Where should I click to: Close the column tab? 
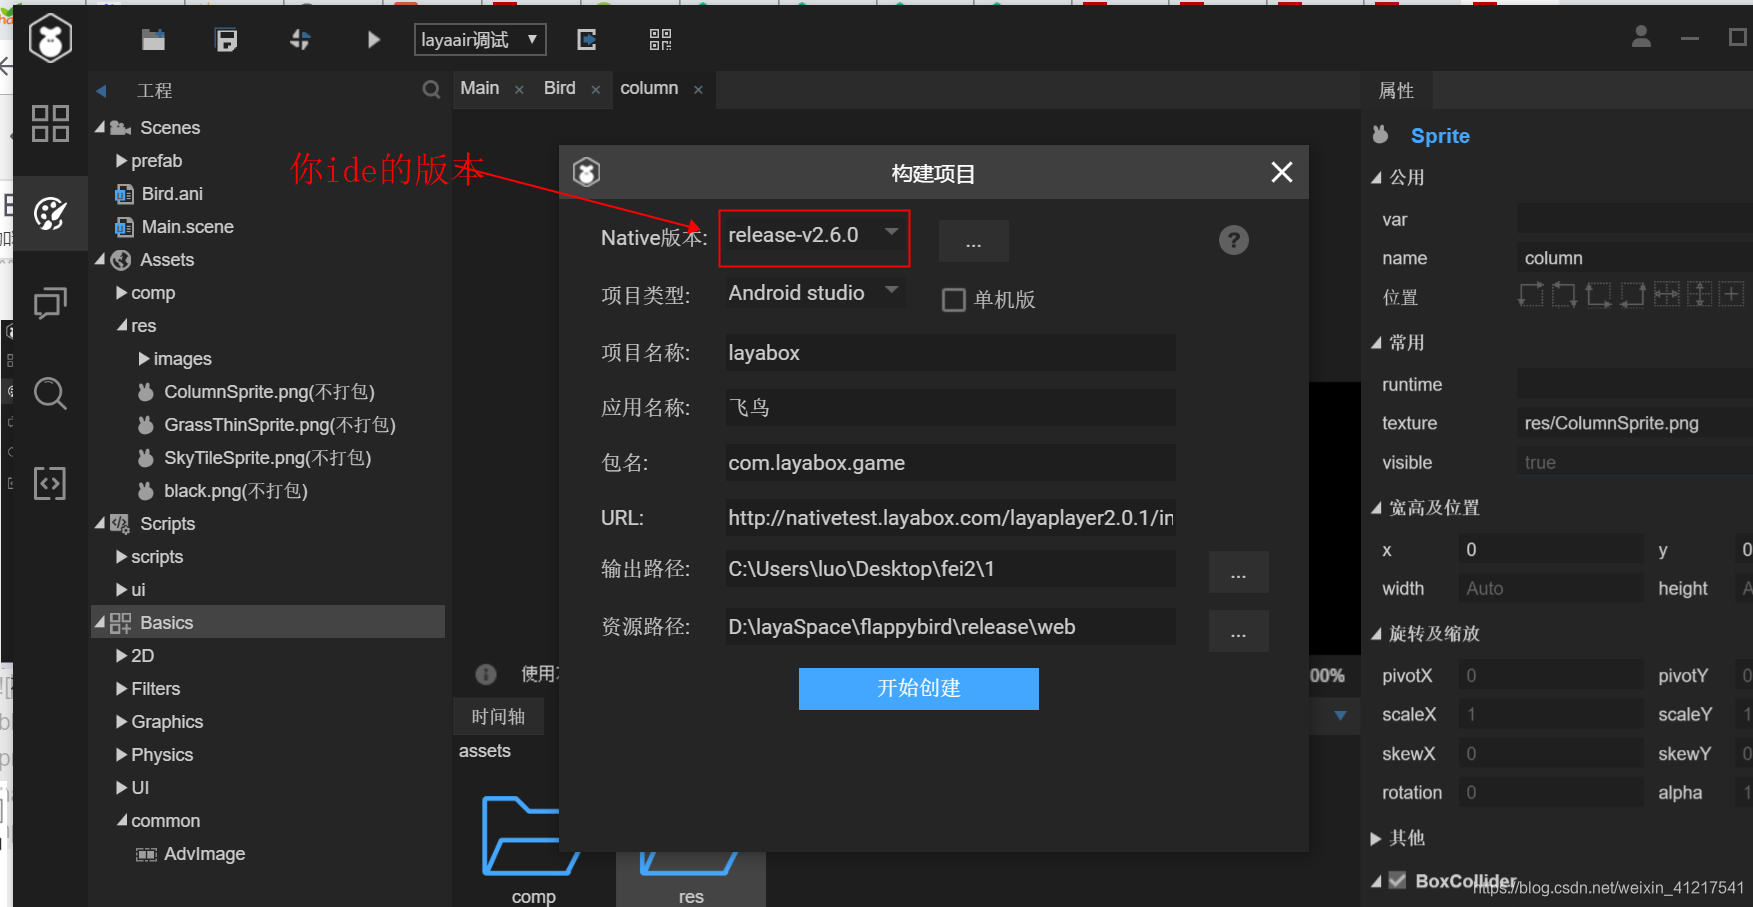coord(698,90)
